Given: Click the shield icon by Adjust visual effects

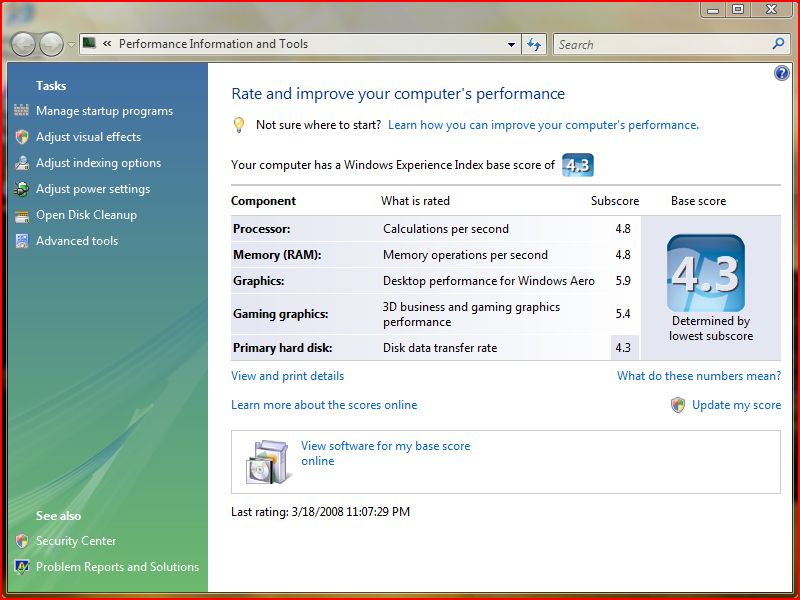Looking at the screenshot, I should (x=22, y=137).
